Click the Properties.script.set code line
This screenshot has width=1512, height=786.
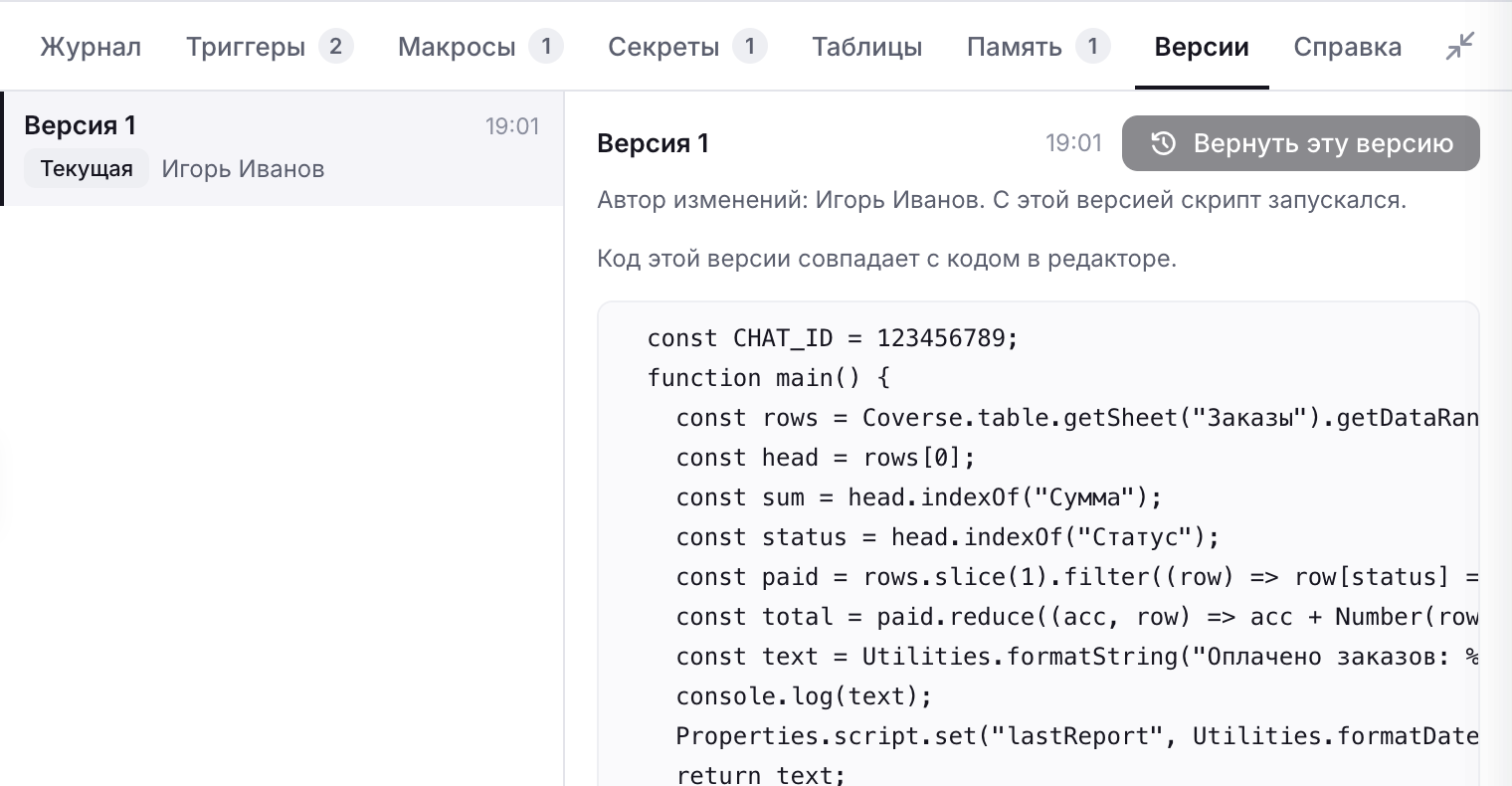1077,736
